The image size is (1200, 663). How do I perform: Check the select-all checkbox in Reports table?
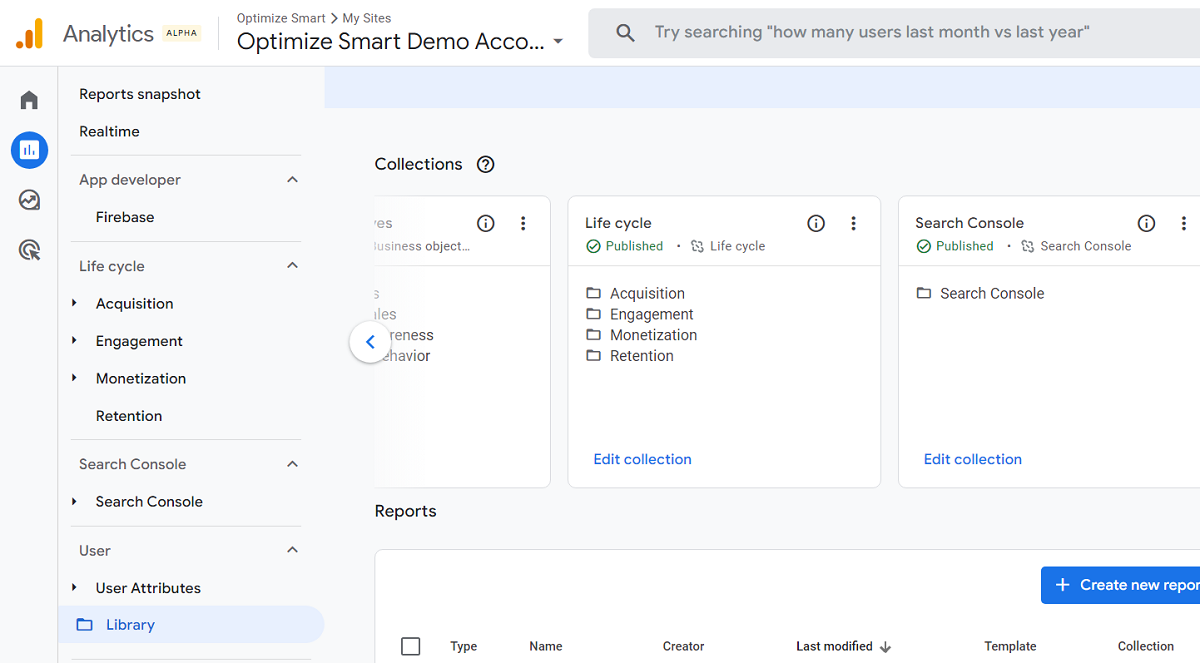click(410, 646)
